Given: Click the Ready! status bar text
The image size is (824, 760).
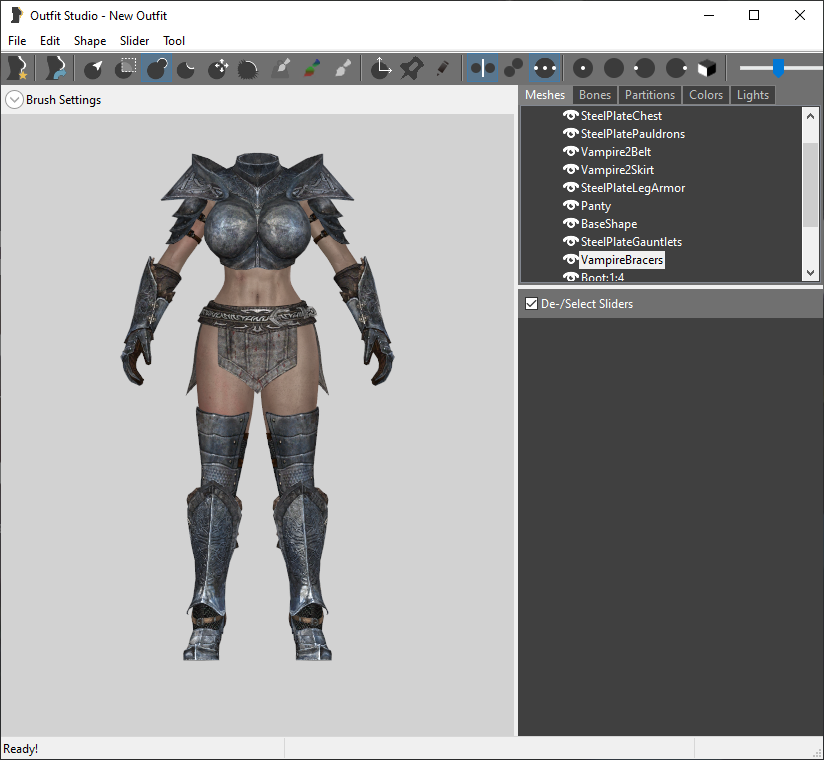Looking at the screenshot, I should [20, 749].
